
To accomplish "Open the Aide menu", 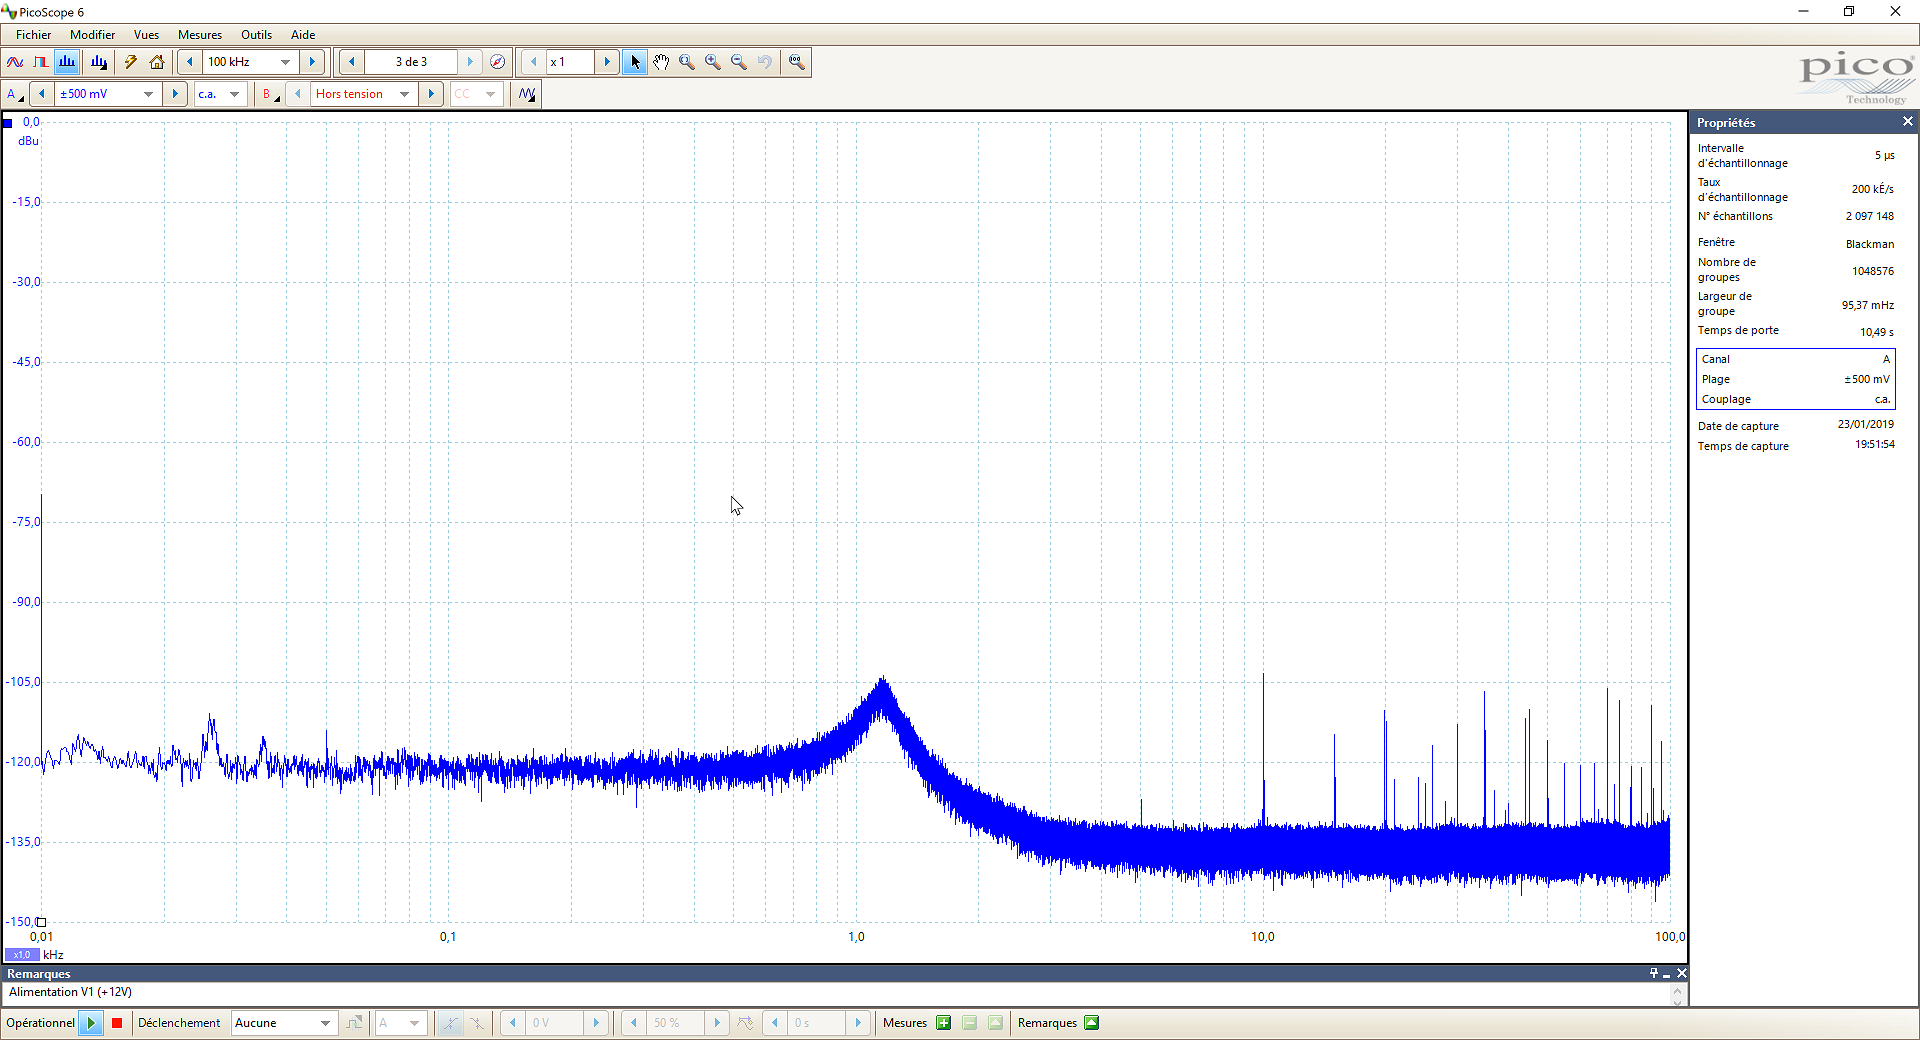I will coord(303,35).
